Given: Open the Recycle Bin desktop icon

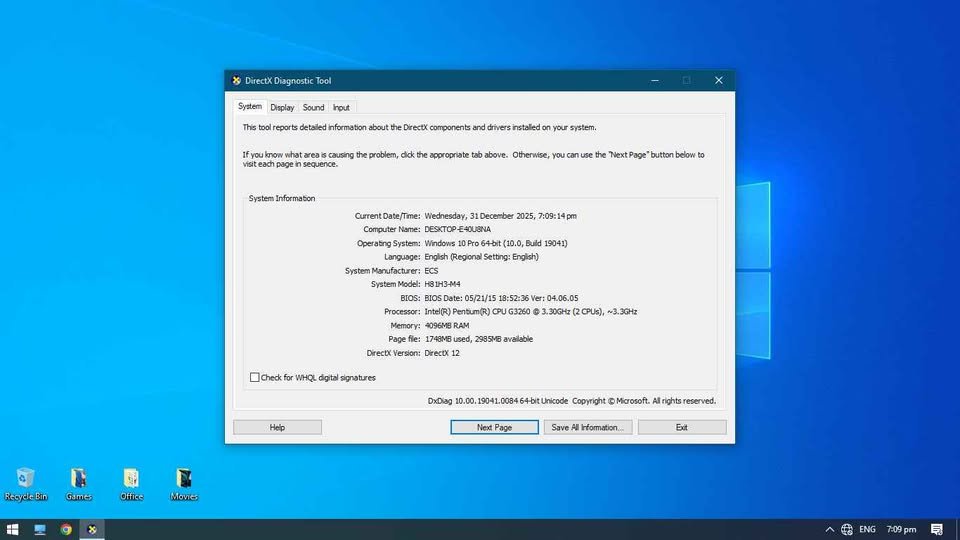Looking at the screenshot, I should [26, 484].
